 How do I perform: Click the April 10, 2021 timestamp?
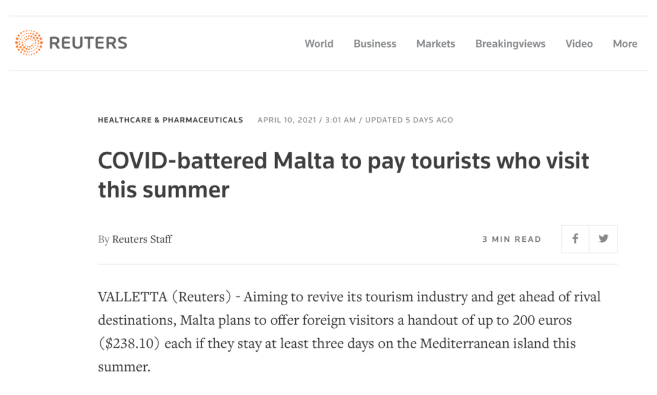click(x=287, y=120)
